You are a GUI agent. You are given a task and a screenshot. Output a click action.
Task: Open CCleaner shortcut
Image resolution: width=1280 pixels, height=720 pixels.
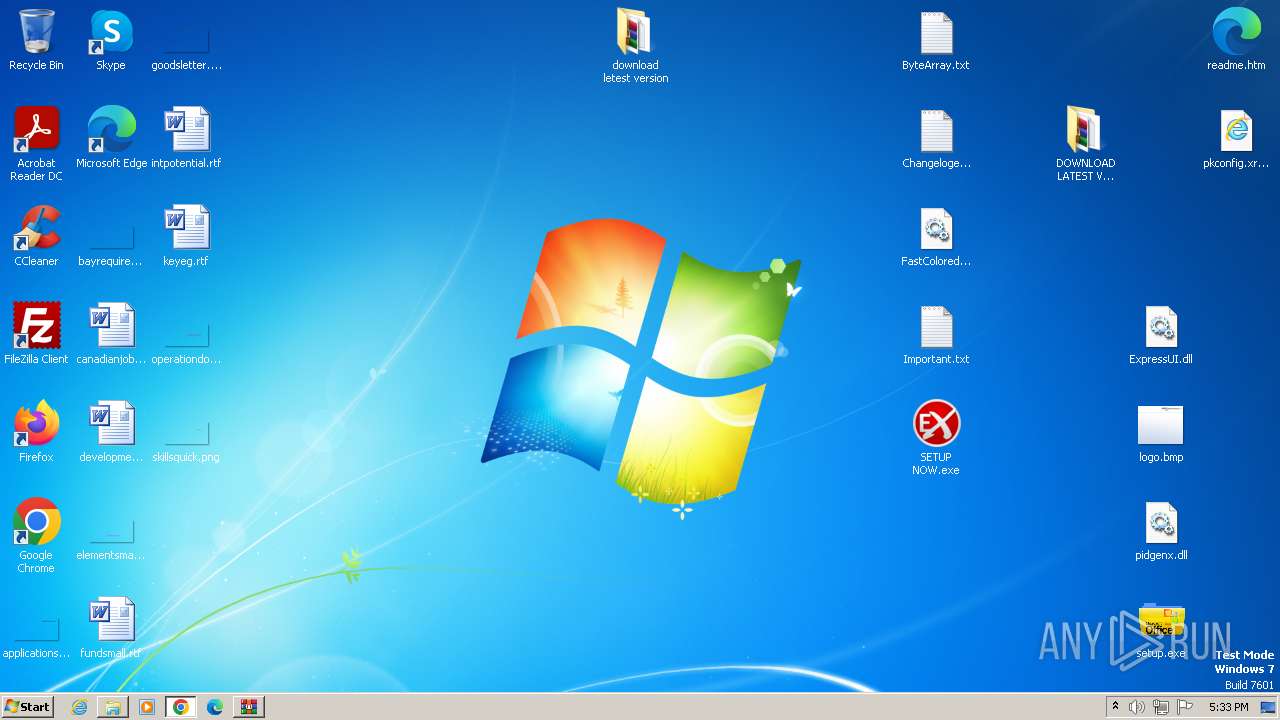pos(36,236)
